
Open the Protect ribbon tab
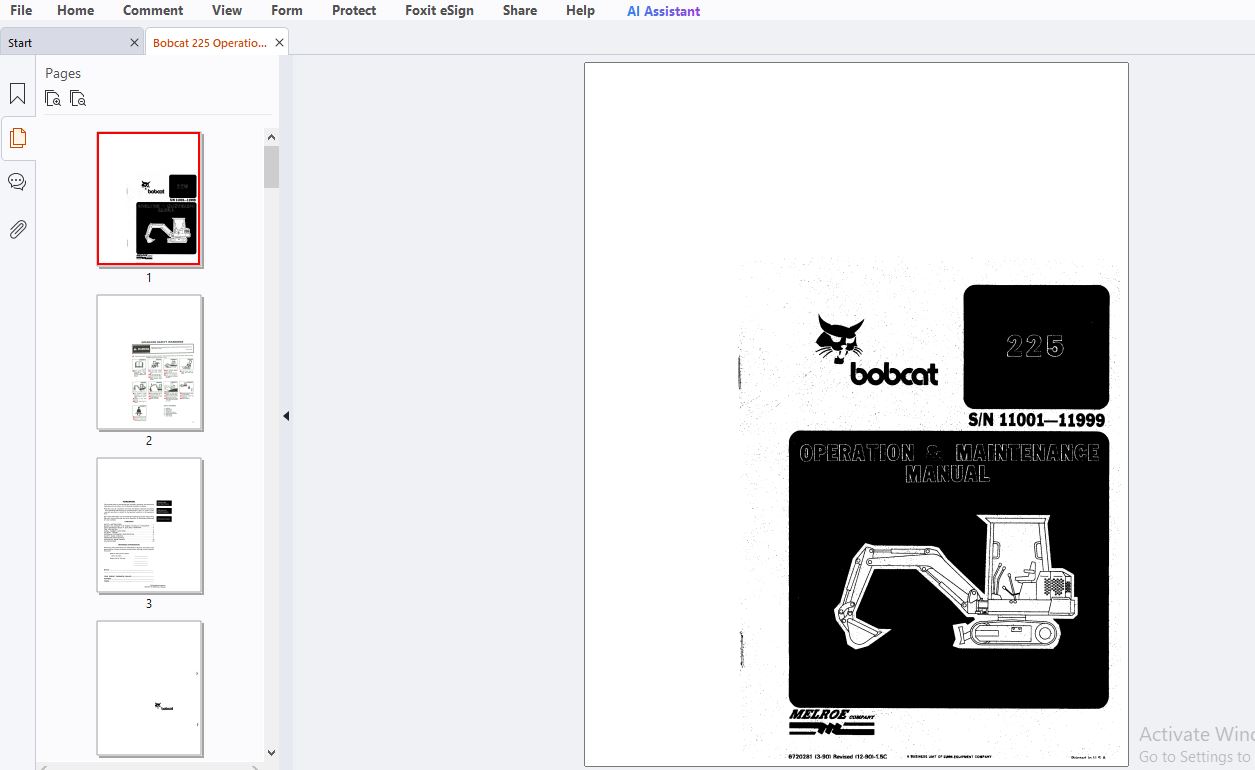point(354,10)
